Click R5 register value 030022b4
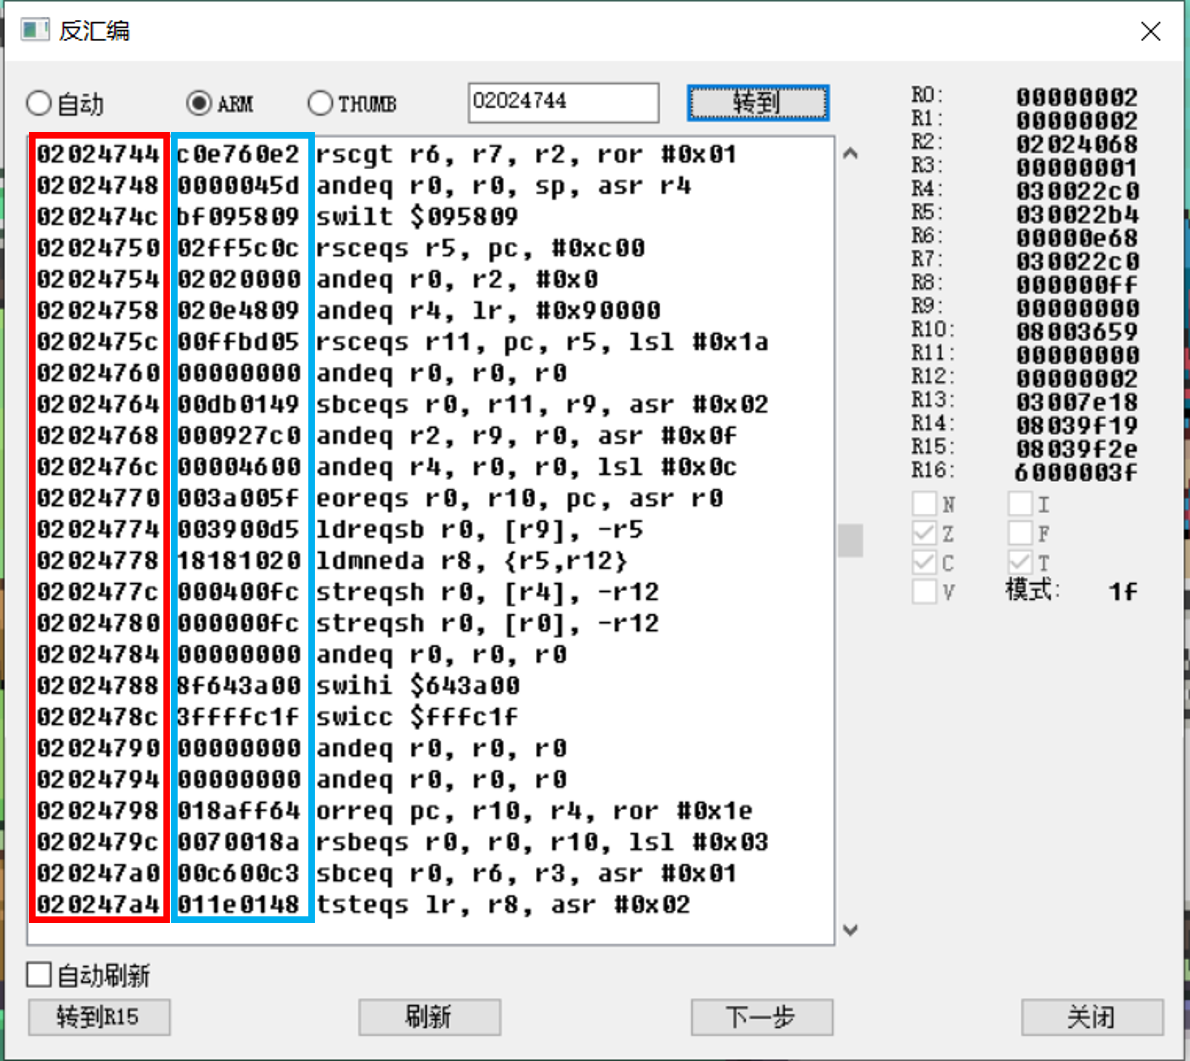This screenshot has width=1190, height=1061. tap(1077, 214)
